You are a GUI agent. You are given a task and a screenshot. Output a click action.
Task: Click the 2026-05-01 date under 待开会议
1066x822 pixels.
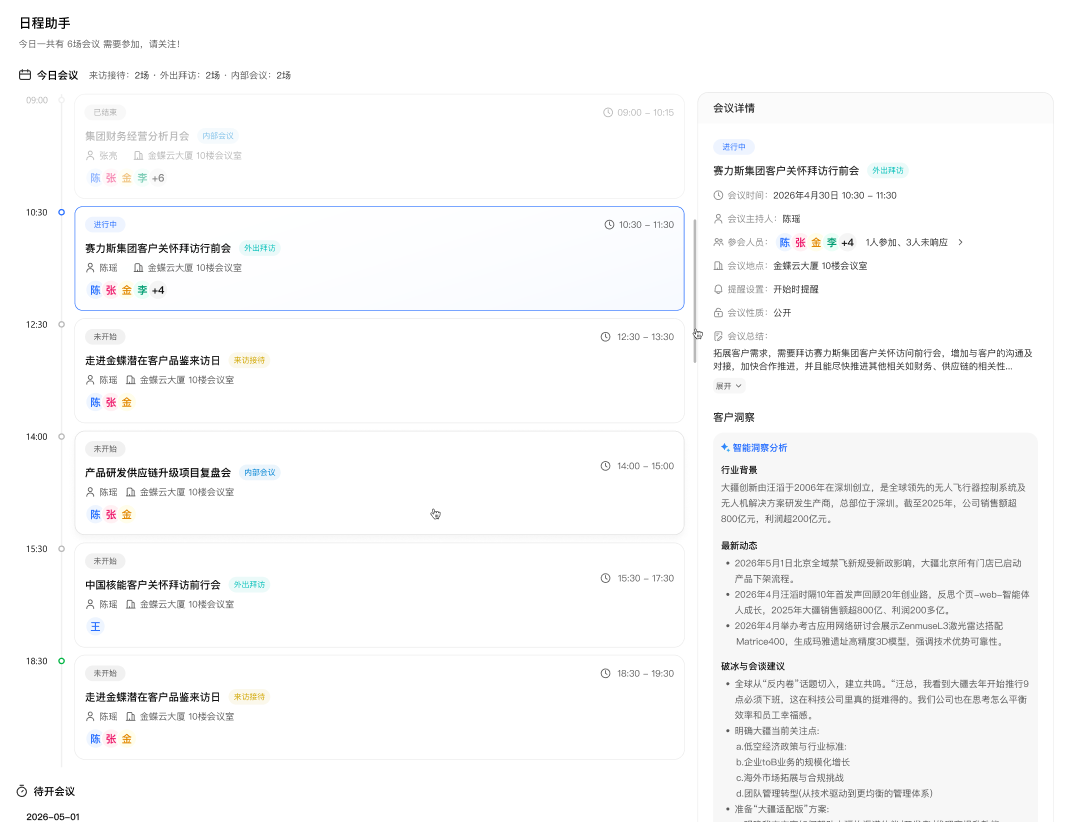pos(53,817)
